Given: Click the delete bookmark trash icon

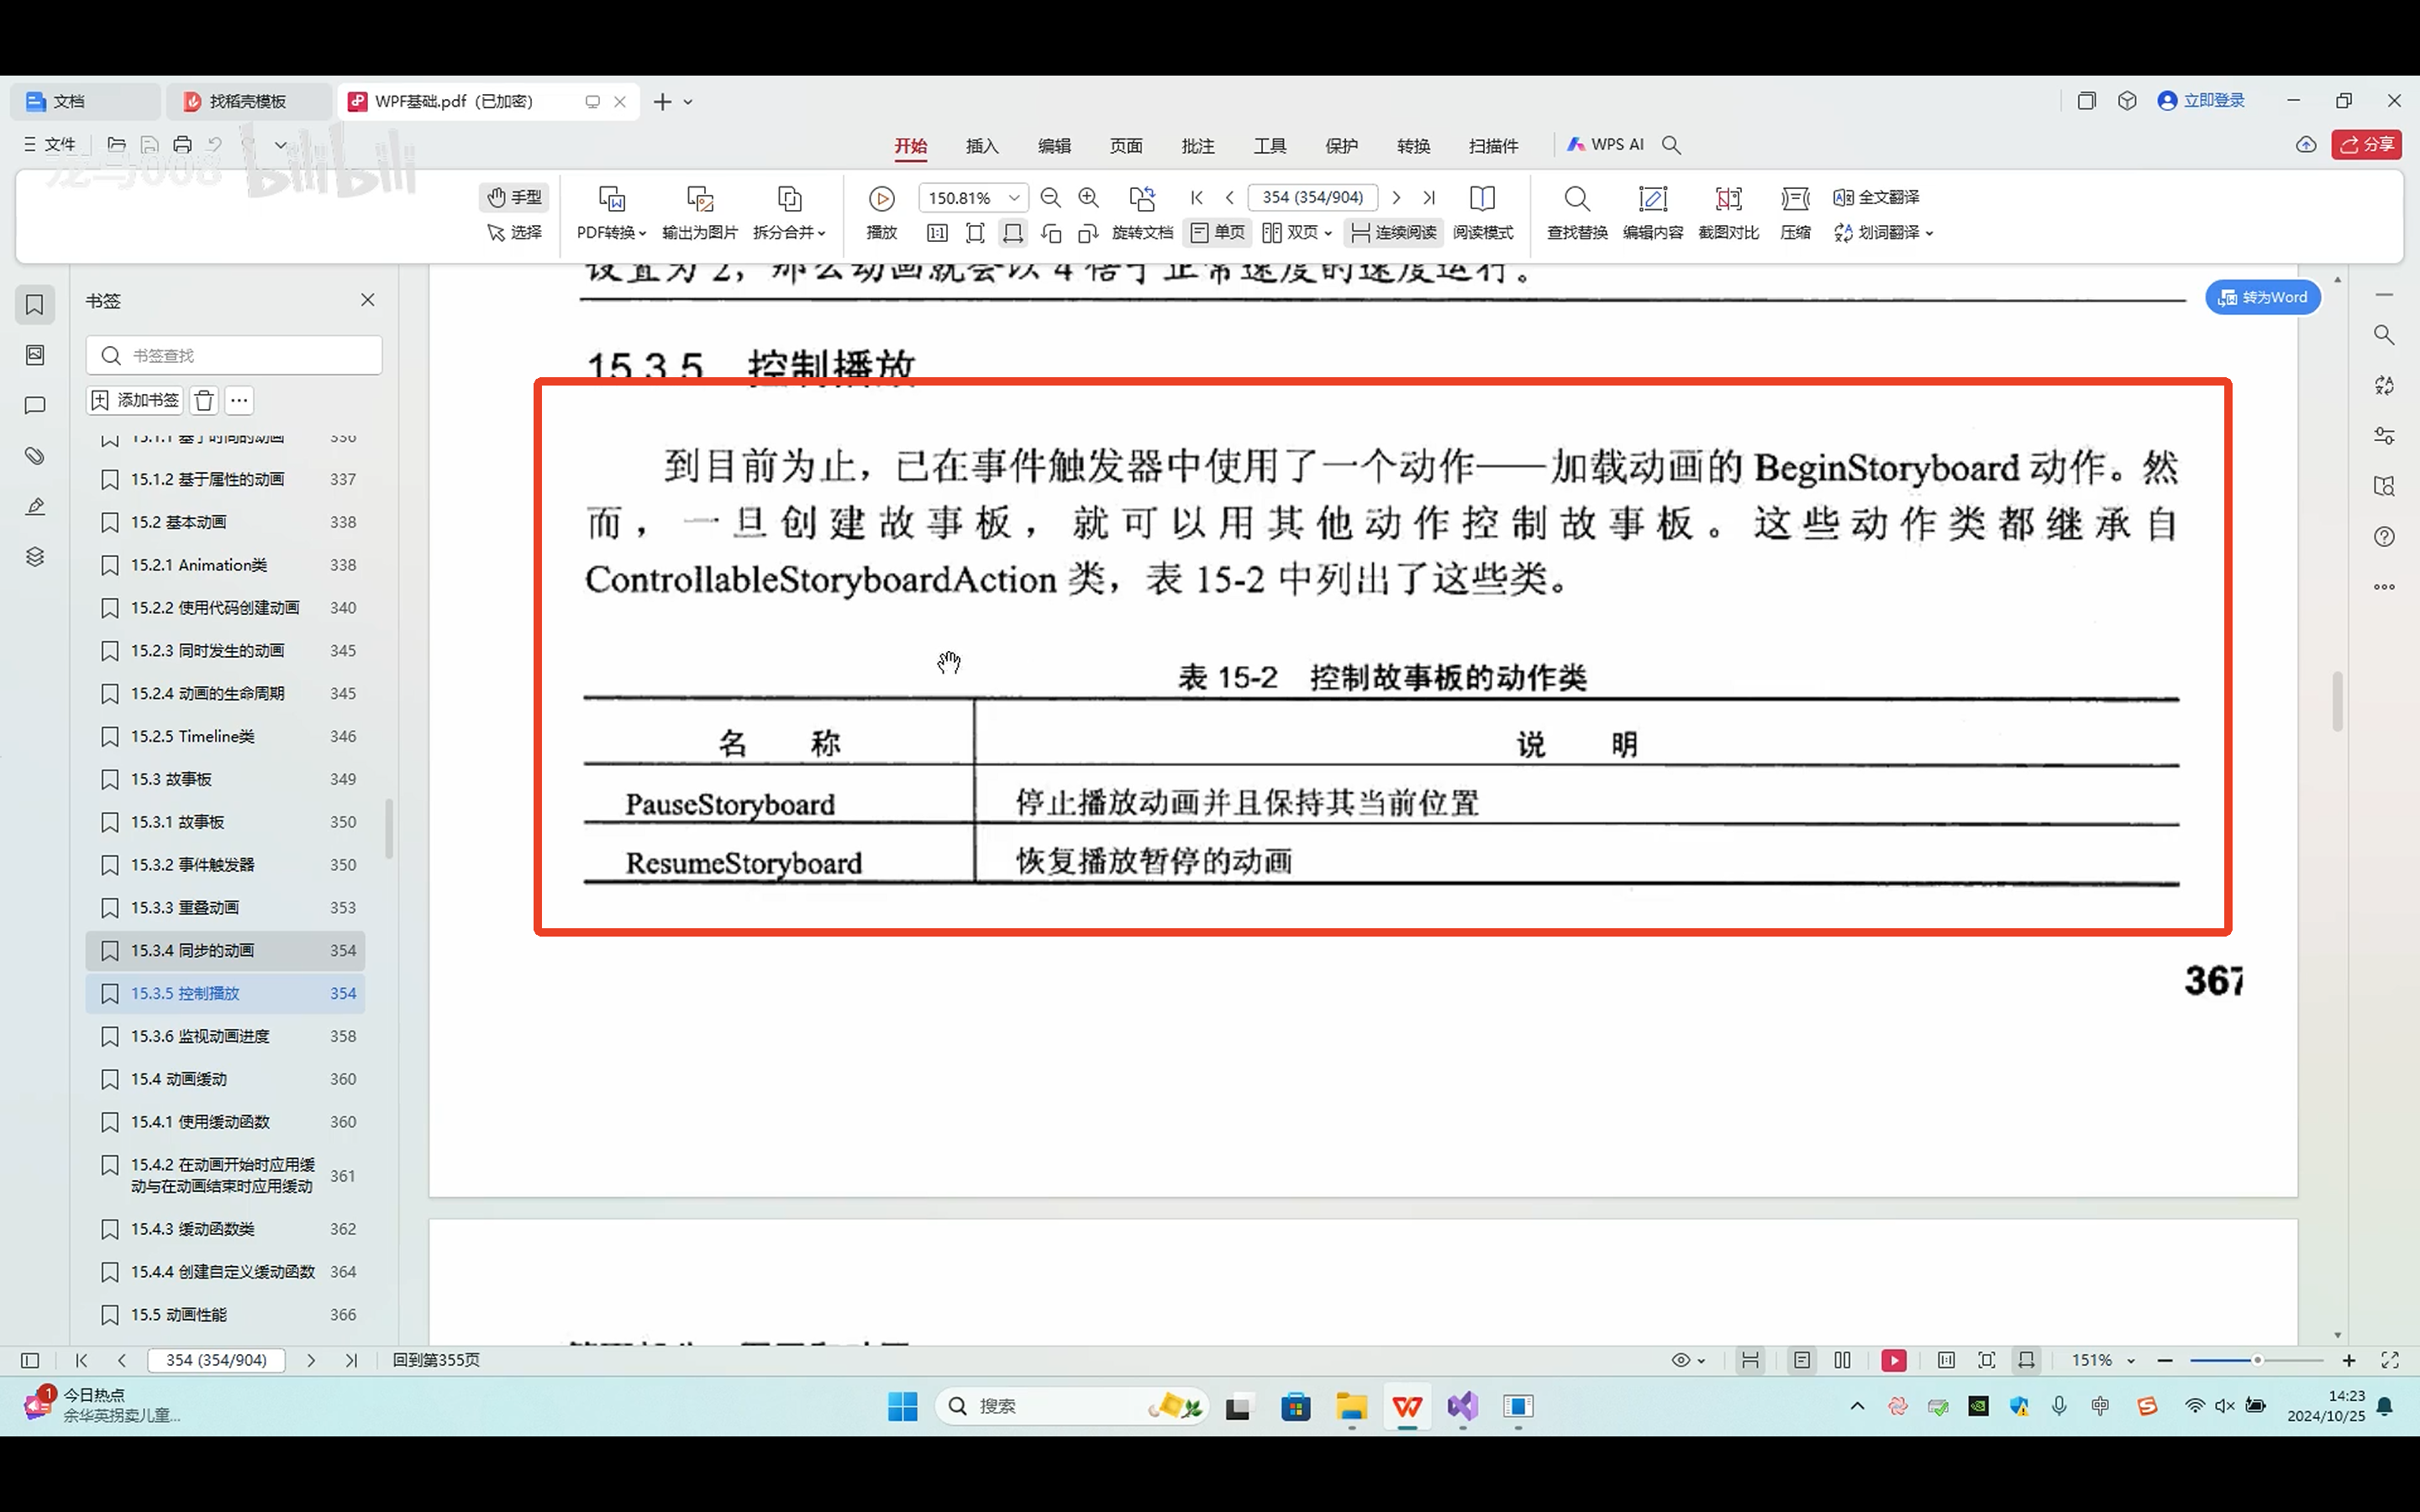Looking at the screenshot, I should tap(204, 401).
